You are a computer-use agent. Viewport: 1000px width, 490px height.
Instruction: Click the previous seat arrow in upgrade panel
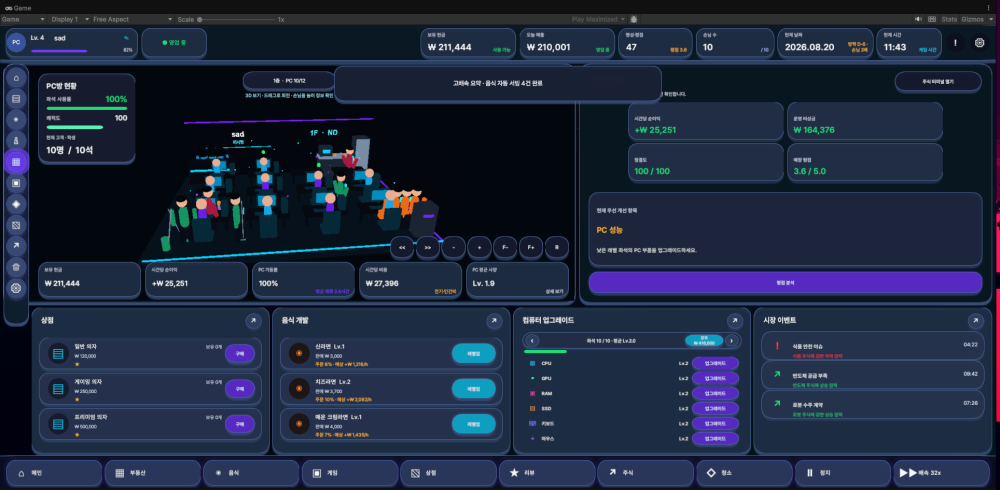point(533,341)
